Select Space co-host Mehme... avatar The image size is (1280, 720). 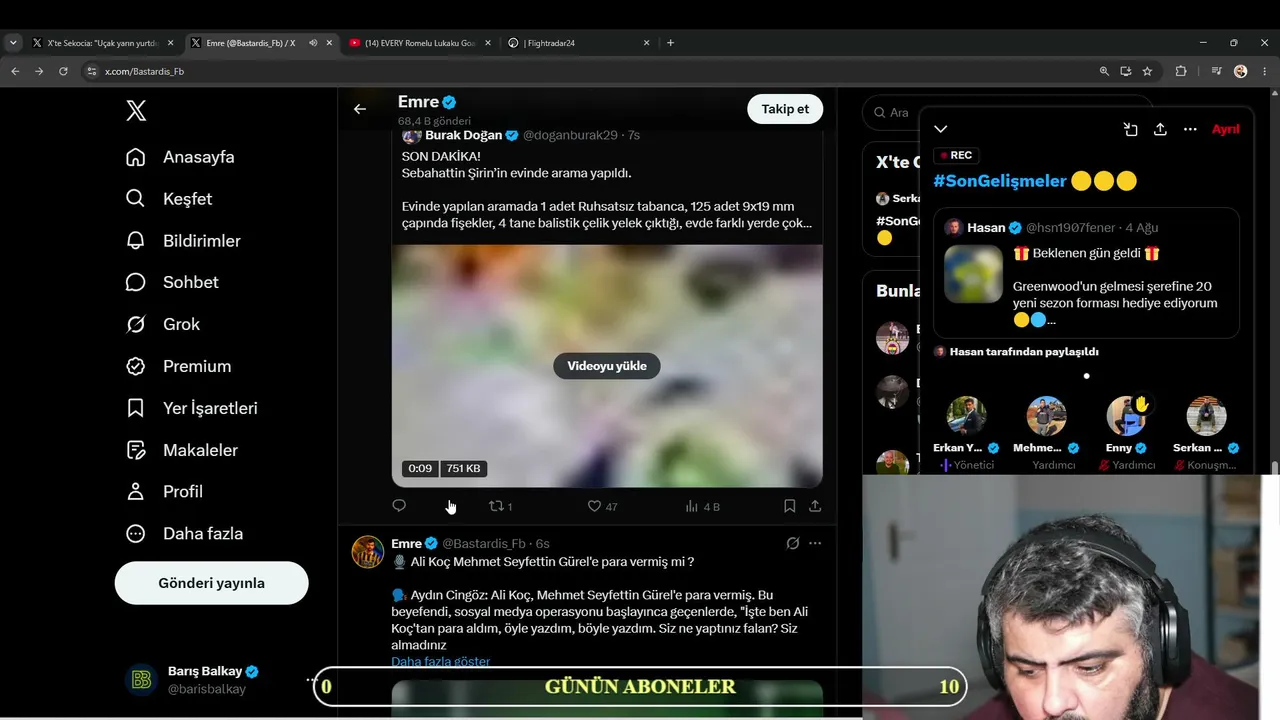point(1046,416)
